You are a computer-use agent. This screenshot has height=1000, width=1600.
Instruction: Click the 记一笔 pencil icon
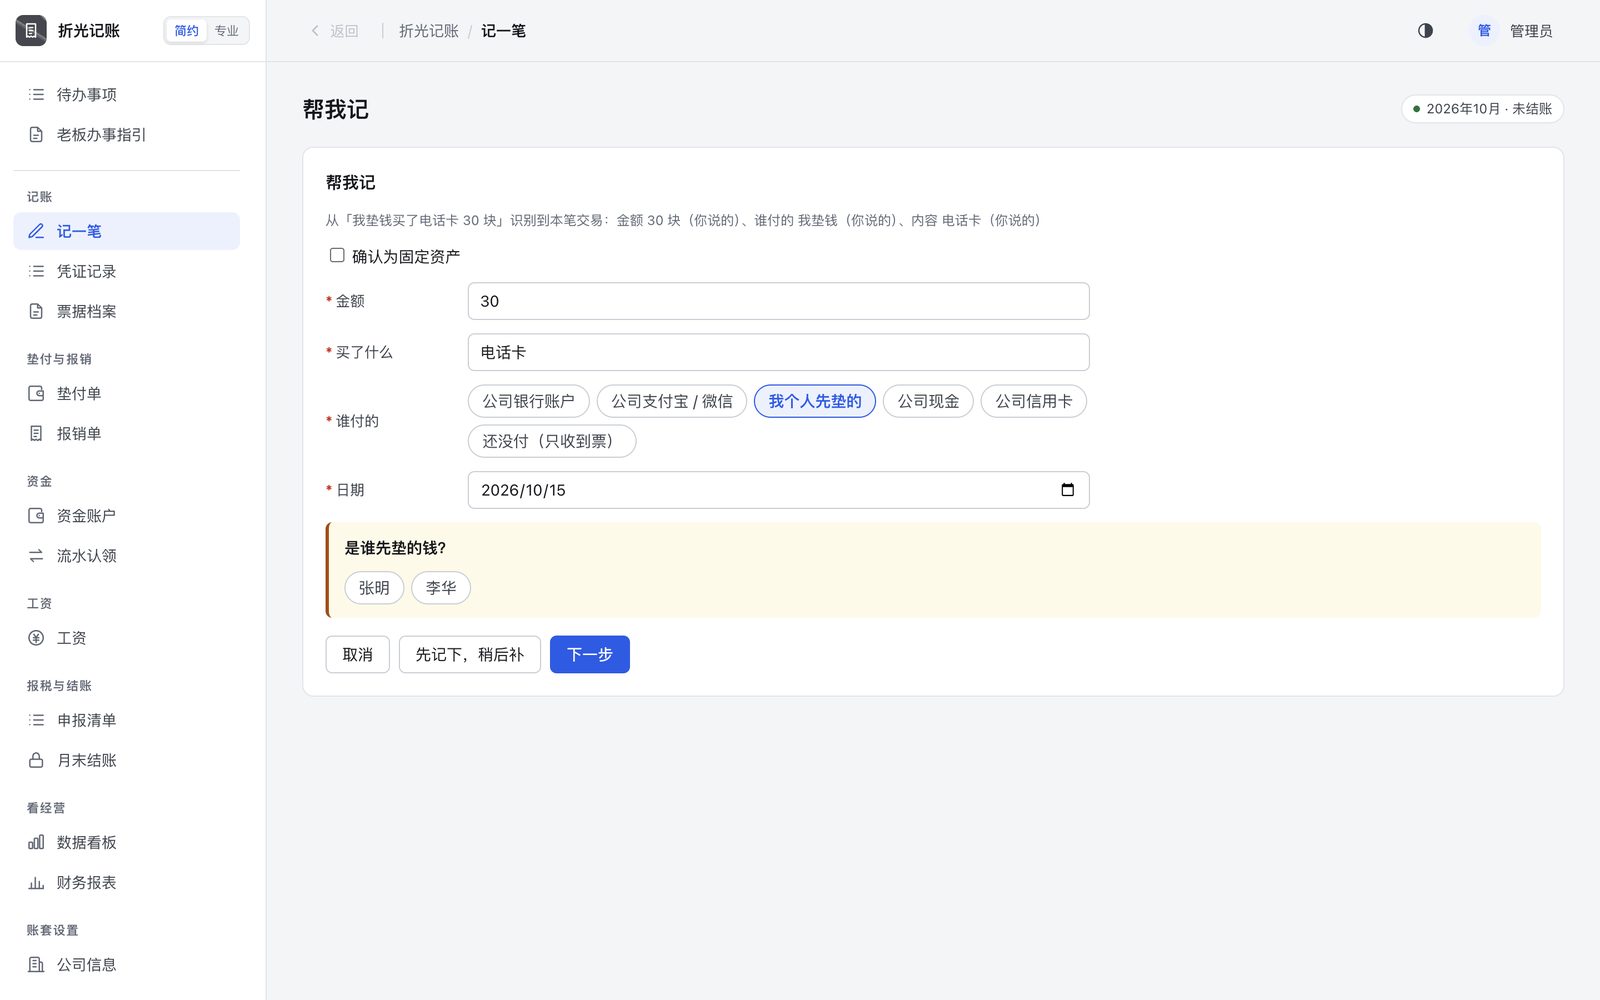tap(36, 231)
